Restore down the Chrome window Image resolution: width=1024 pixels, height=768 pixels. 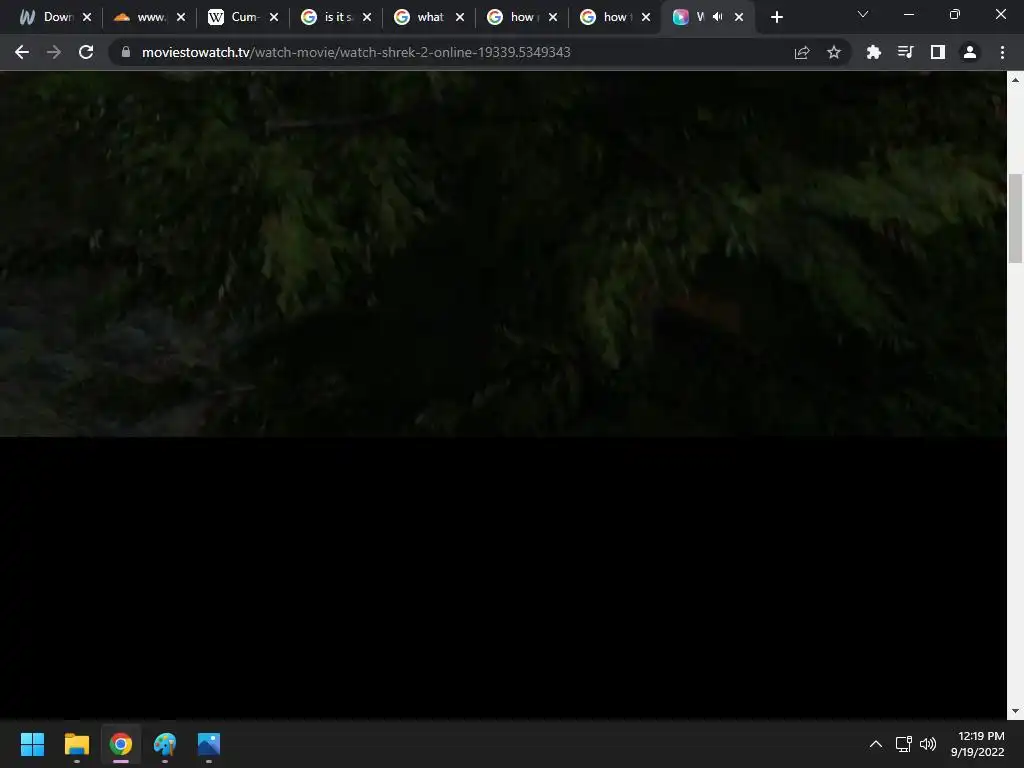coord(955,14)
